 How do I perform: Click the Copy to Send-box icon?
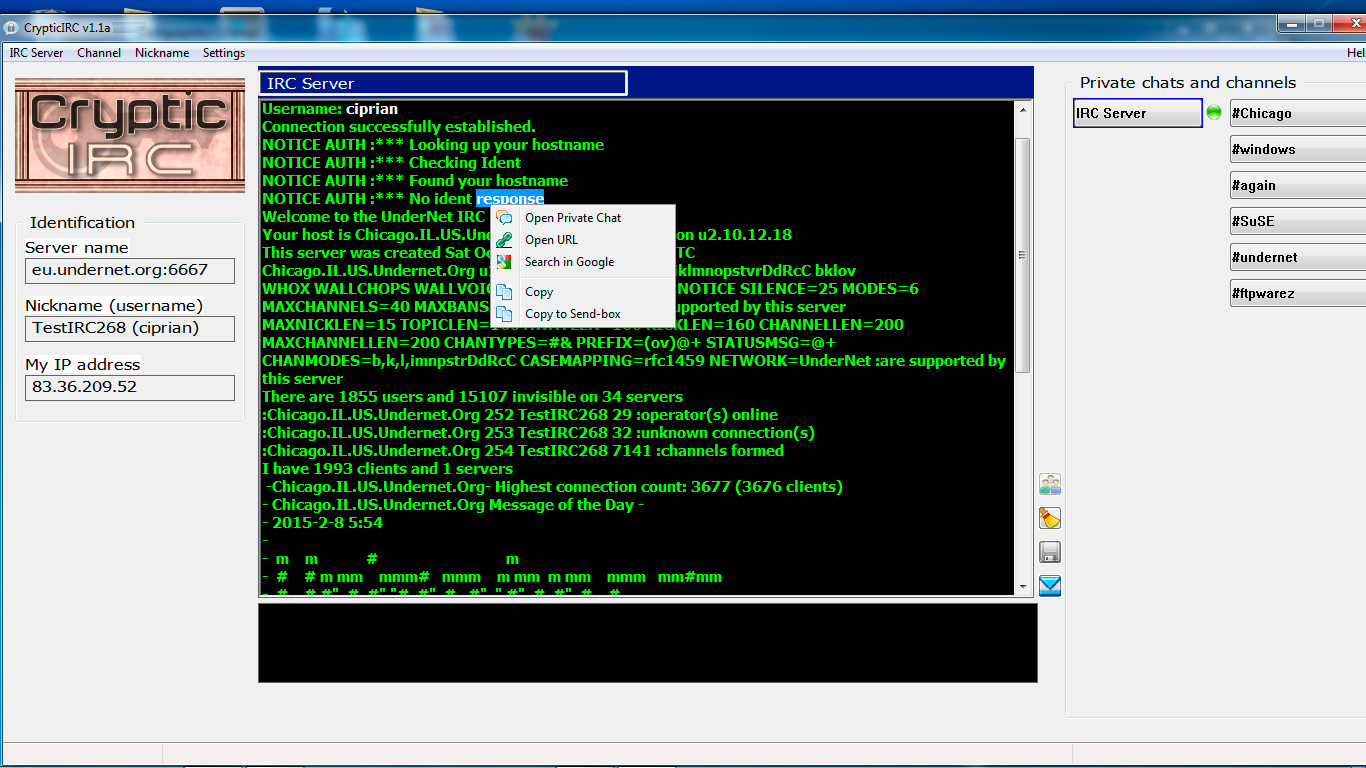click(x=505, y=314)
